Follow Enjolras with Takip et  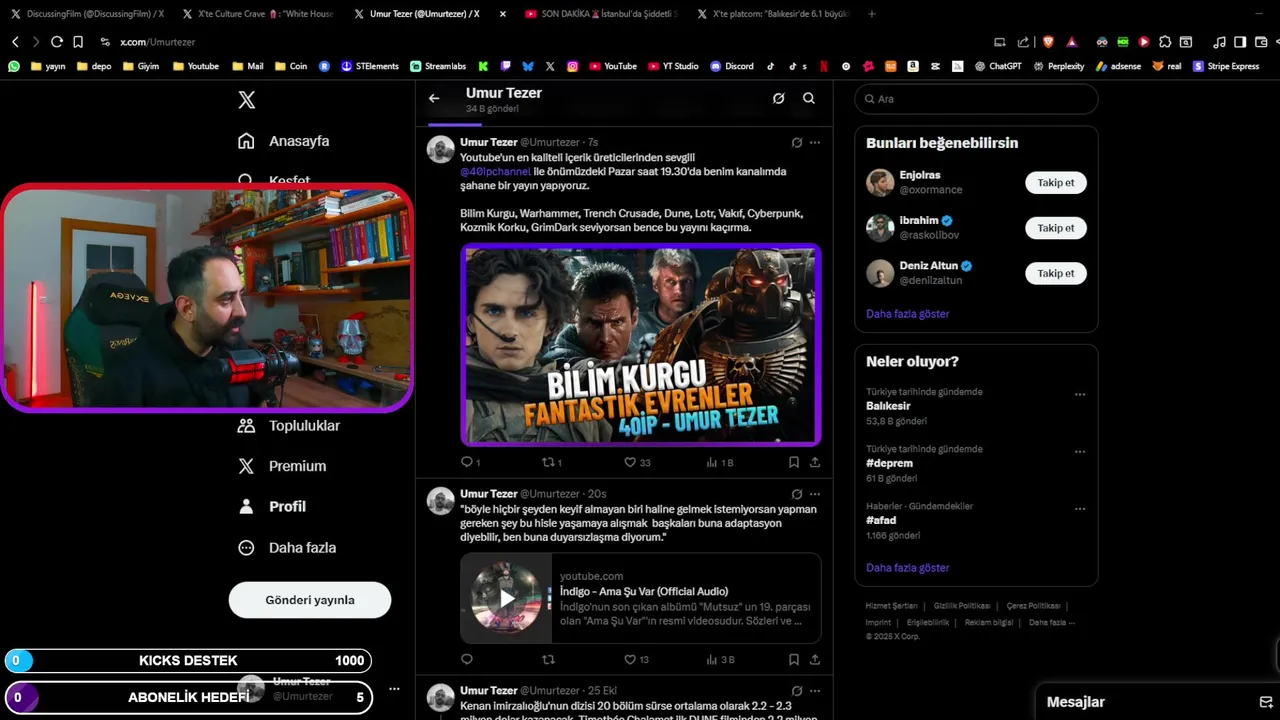1056,183
